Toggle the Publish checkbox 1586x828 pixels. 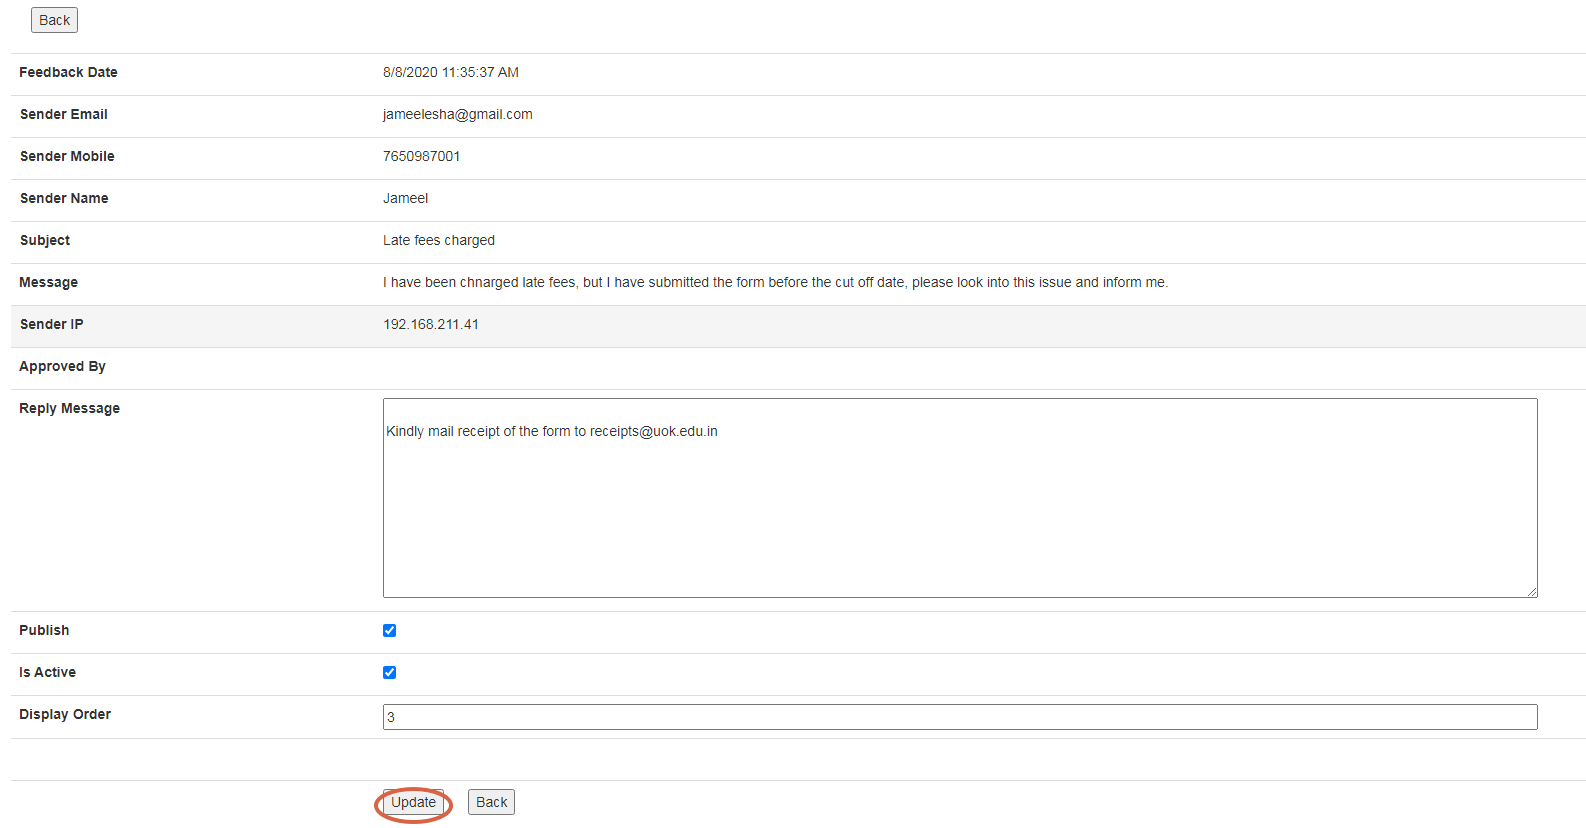(390, 630)
